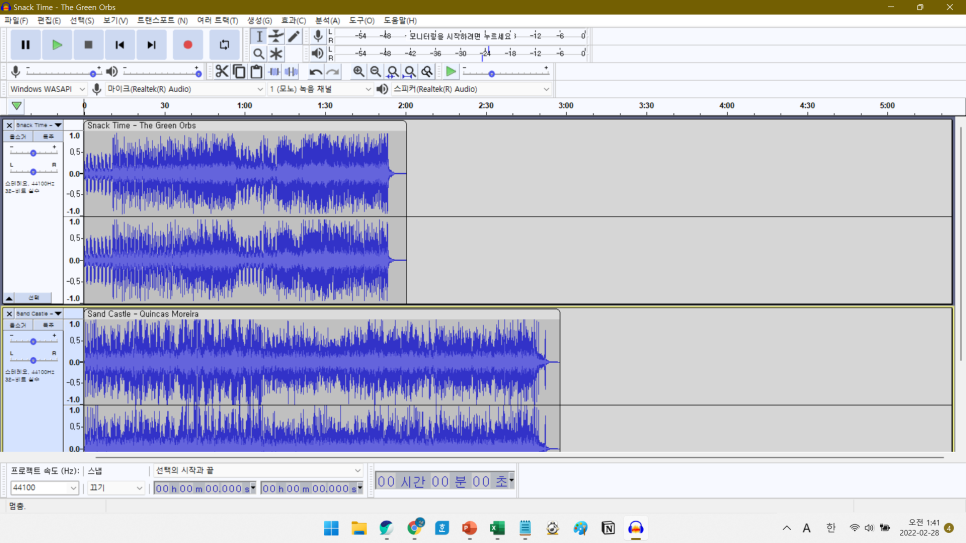Skip to the start of the project
The width and height of the screenshot is (966, 543).
[x=120, y=45]
